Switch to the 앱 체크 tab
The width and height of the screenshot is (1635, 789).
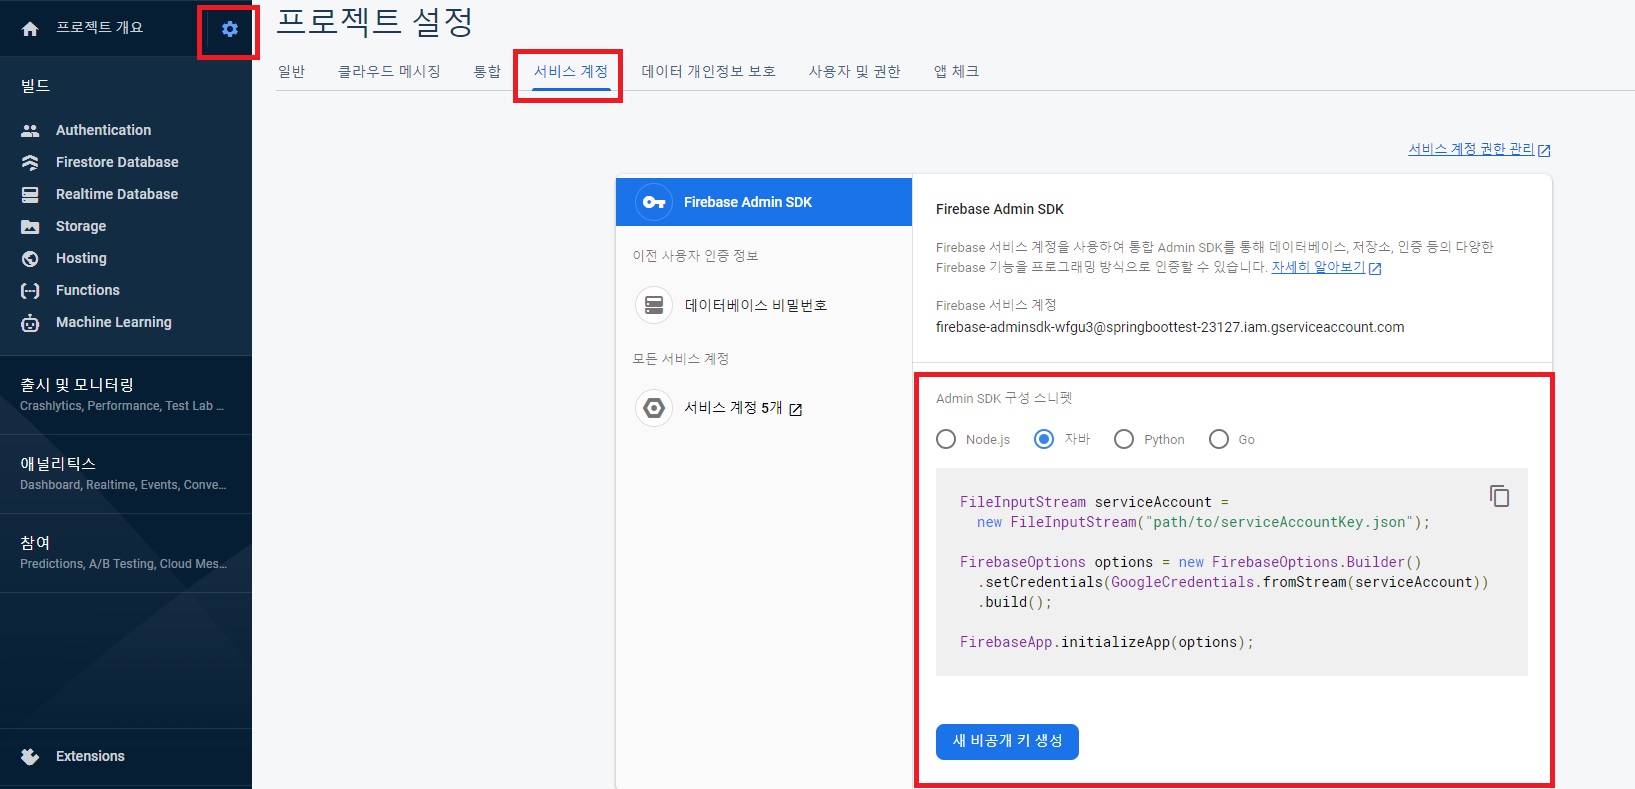[x=956, y=71]
